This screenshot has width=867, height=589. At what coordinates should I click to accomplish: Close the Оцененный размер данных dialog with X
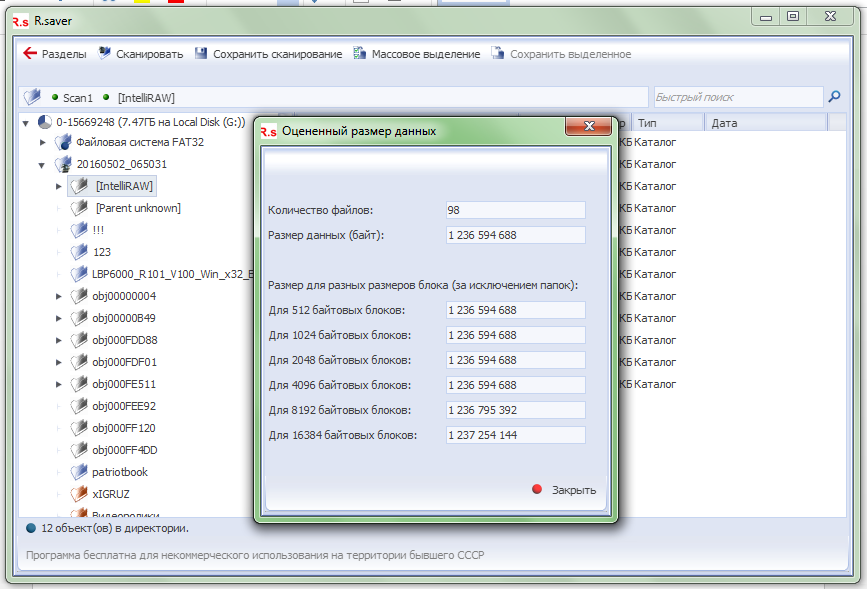tap(587, 128)
